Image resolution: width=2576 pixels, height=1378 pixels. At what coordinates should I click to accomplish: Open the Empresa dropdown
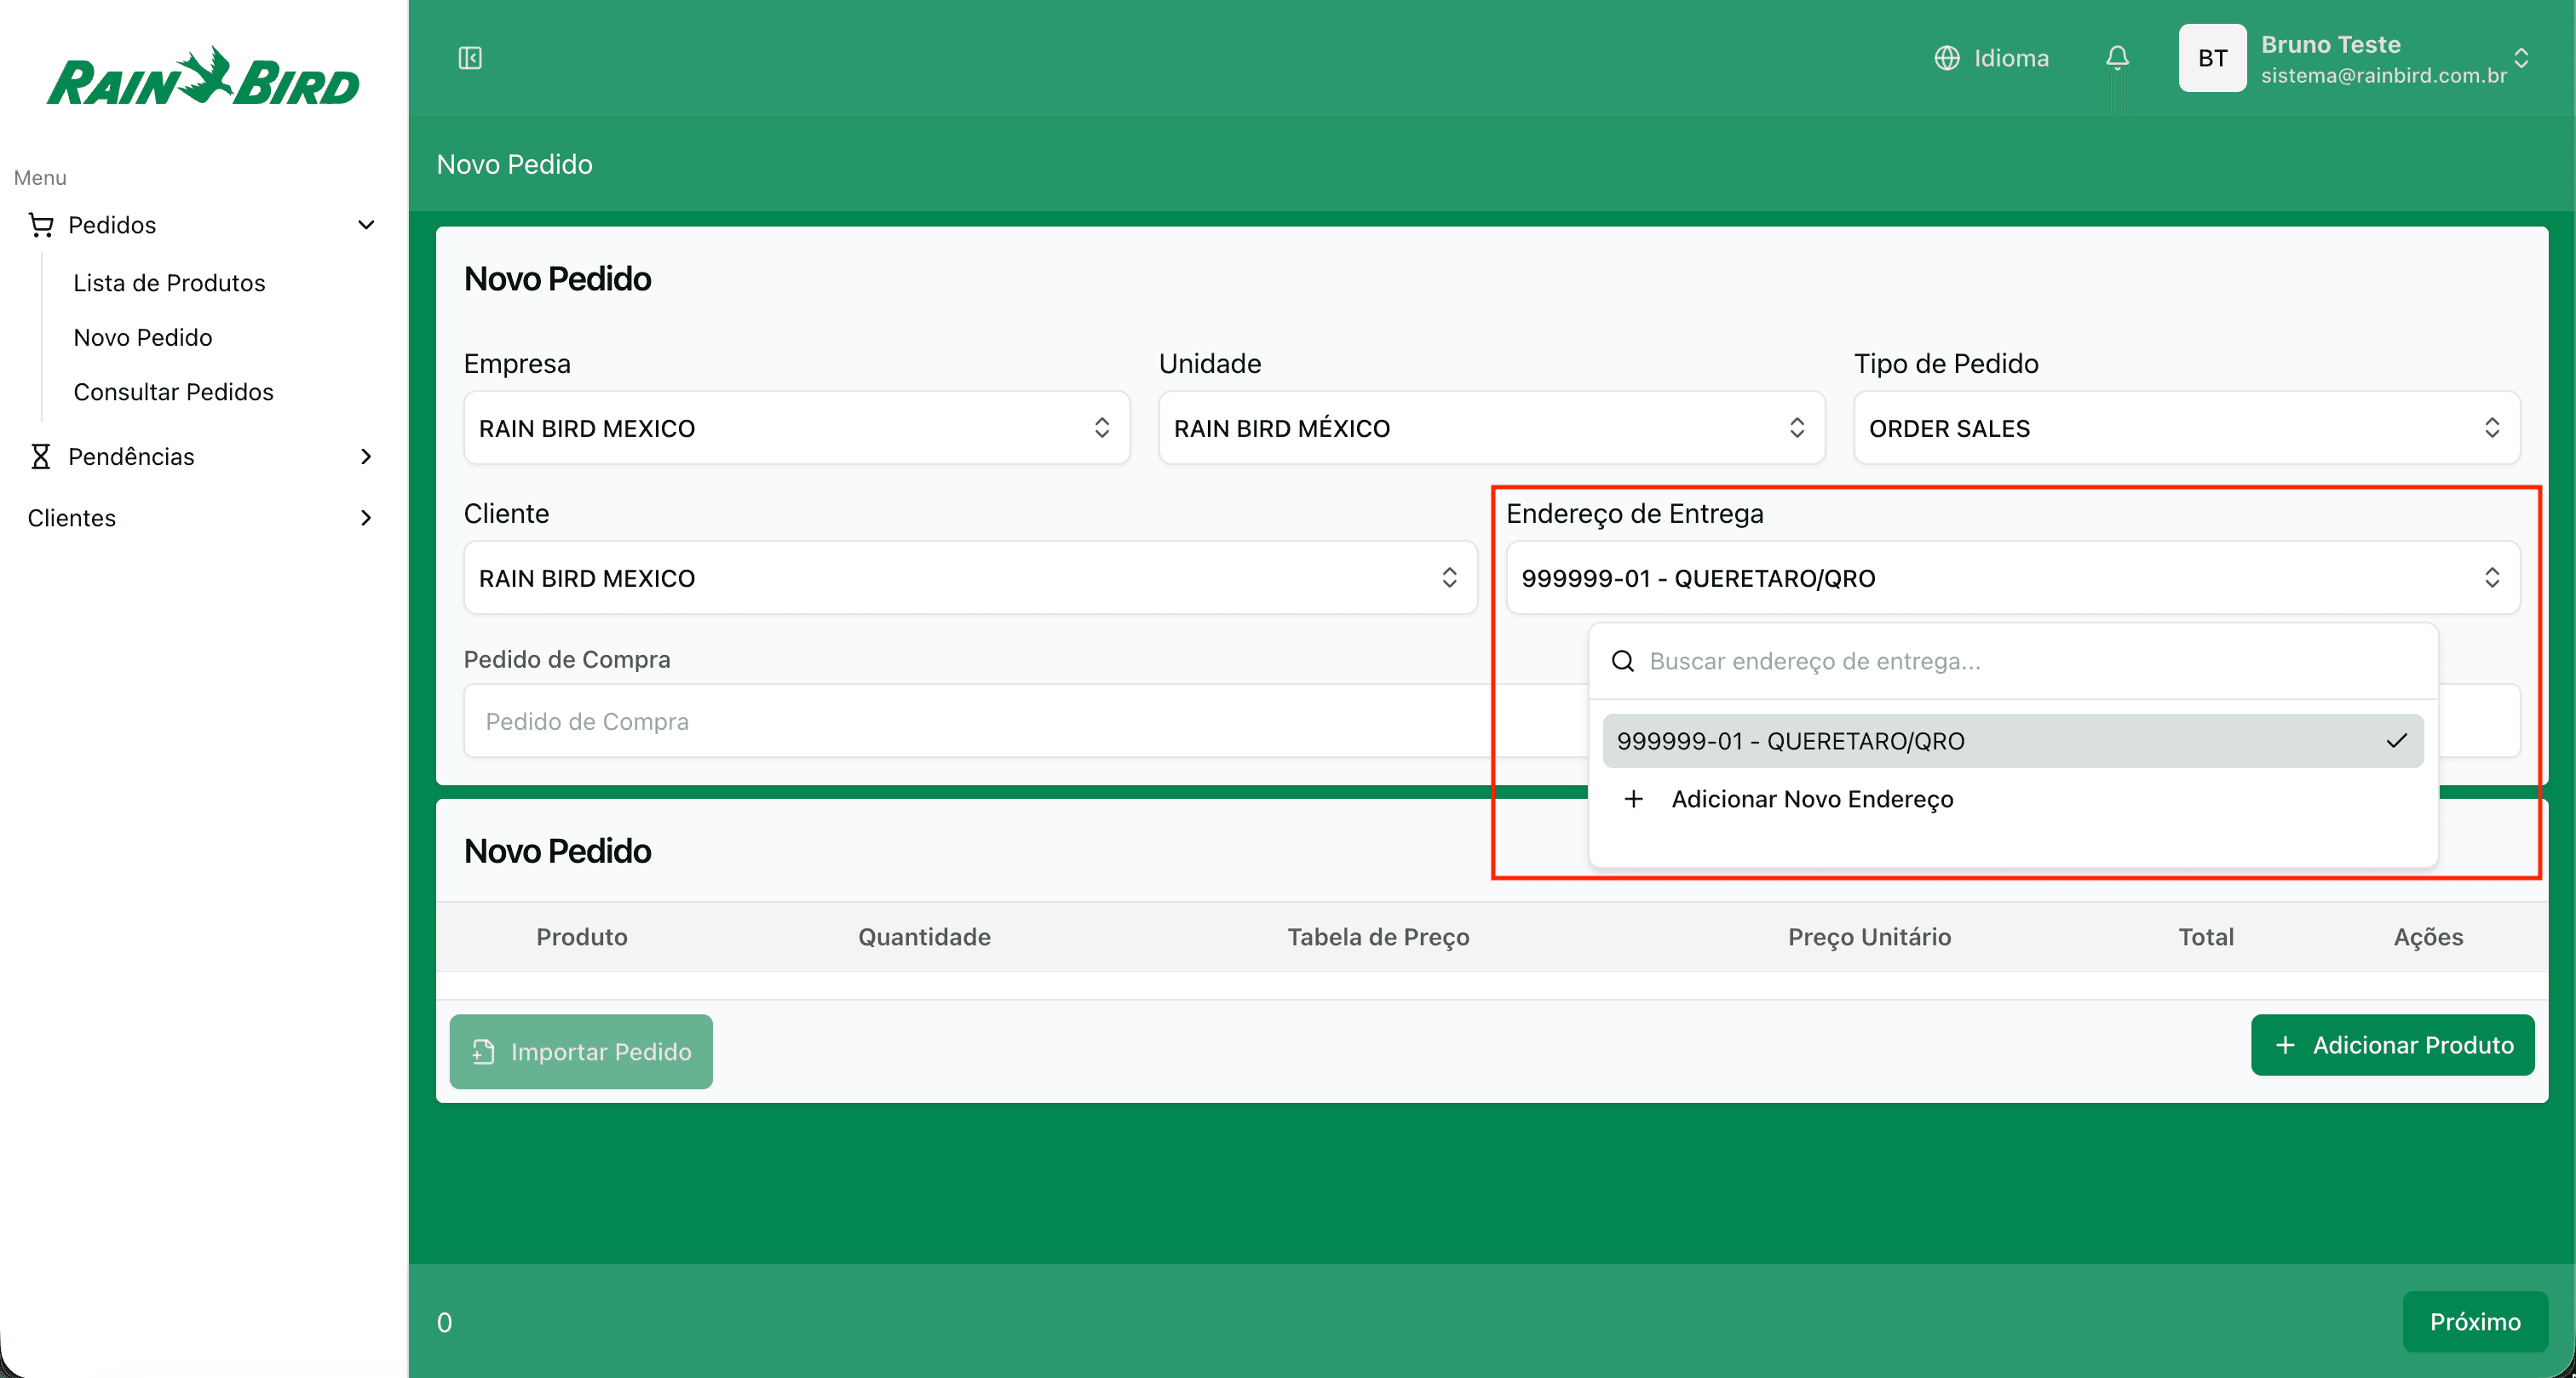(x=795, y=428)
